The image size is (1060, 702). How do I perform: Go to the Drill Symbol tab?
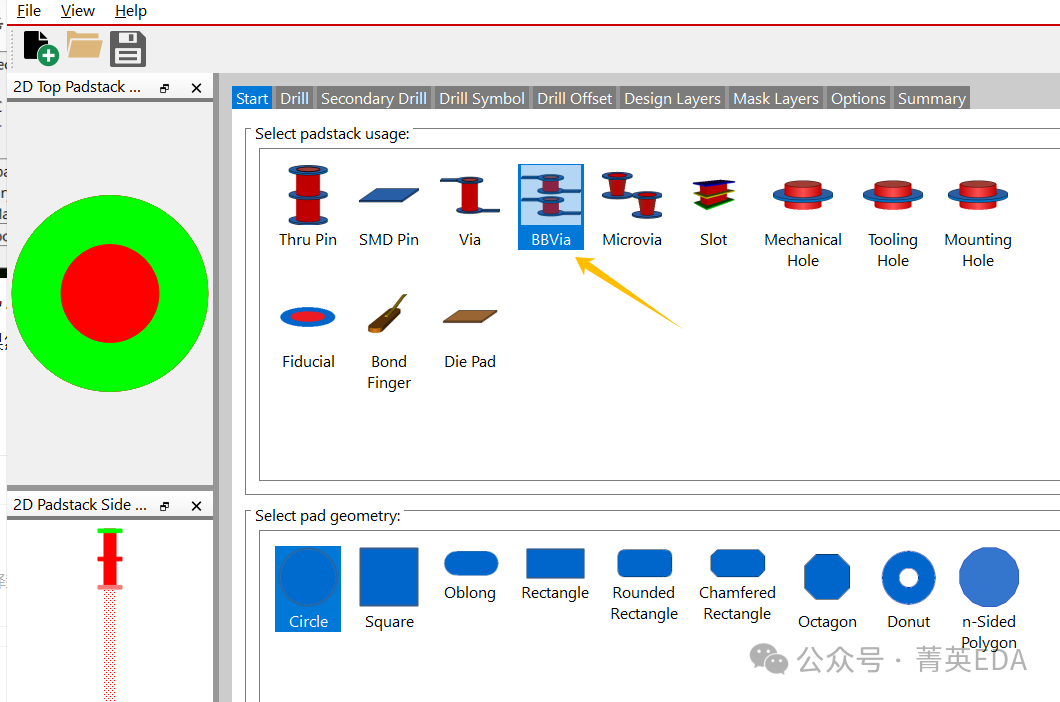pyautogui.click(x=482, y=98)
